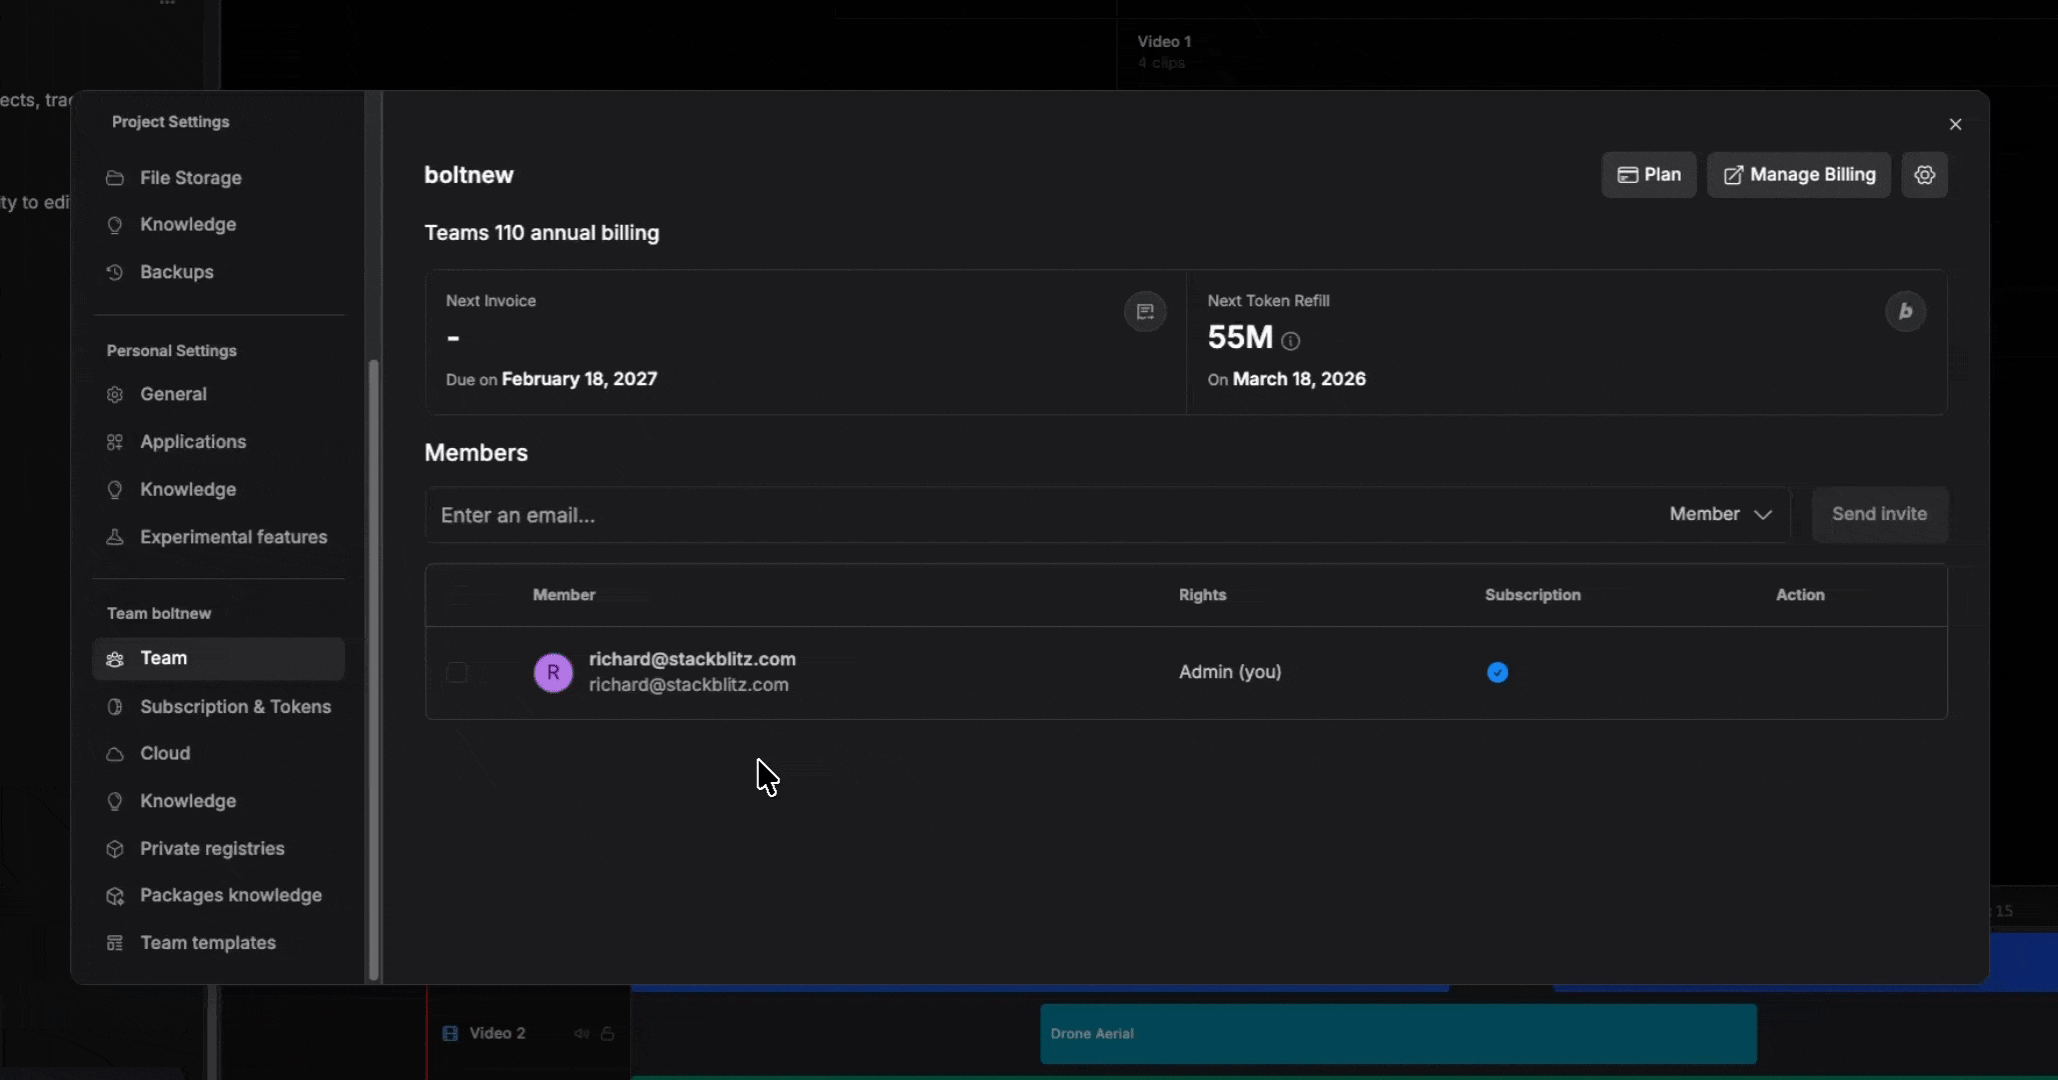
Task: Select Private registries in sidebar
Action: click(212, 848)
